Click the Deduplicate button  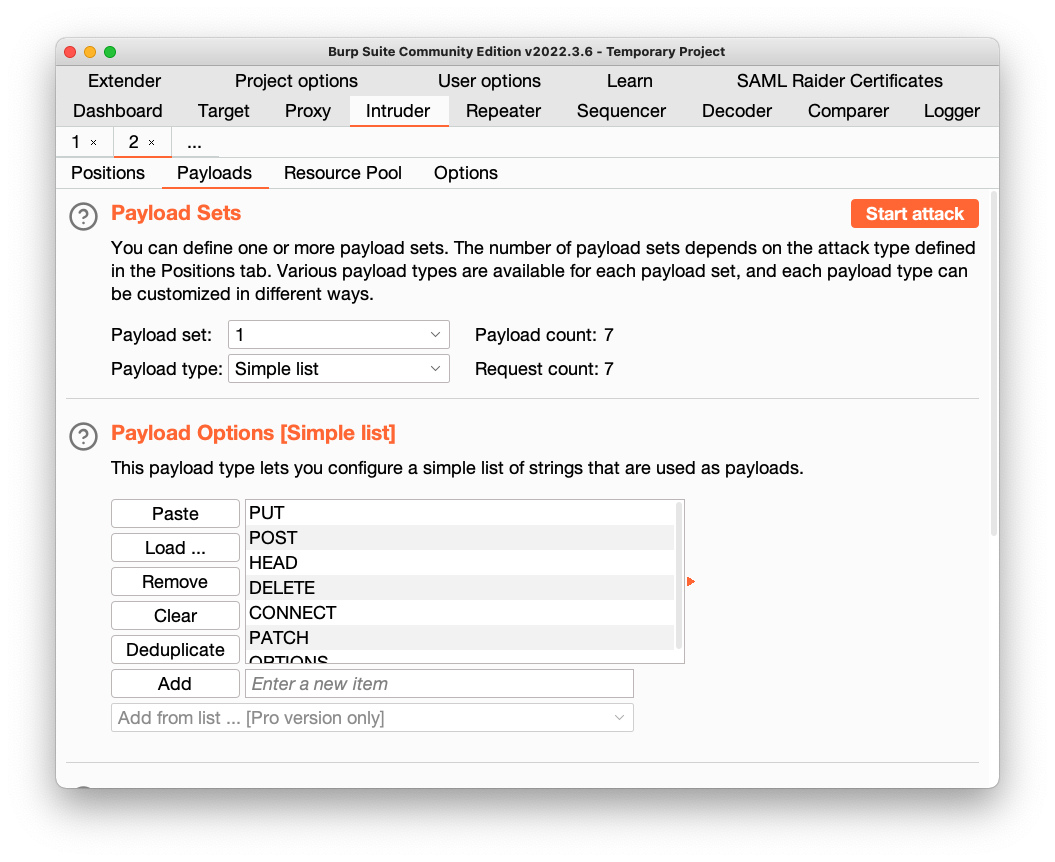(x=175, y=649)
